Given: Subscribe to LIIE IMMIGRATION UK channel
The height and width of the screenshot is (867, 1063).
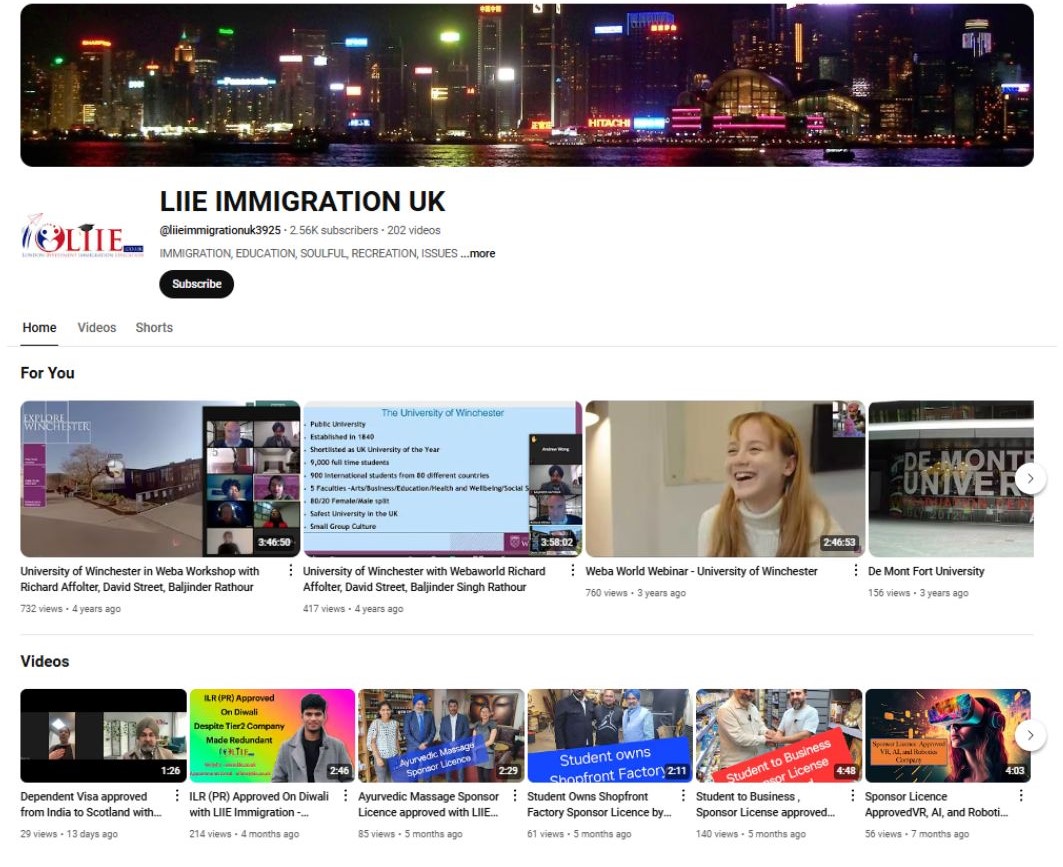Looking at the screenshot, I should tap(197, 284).
